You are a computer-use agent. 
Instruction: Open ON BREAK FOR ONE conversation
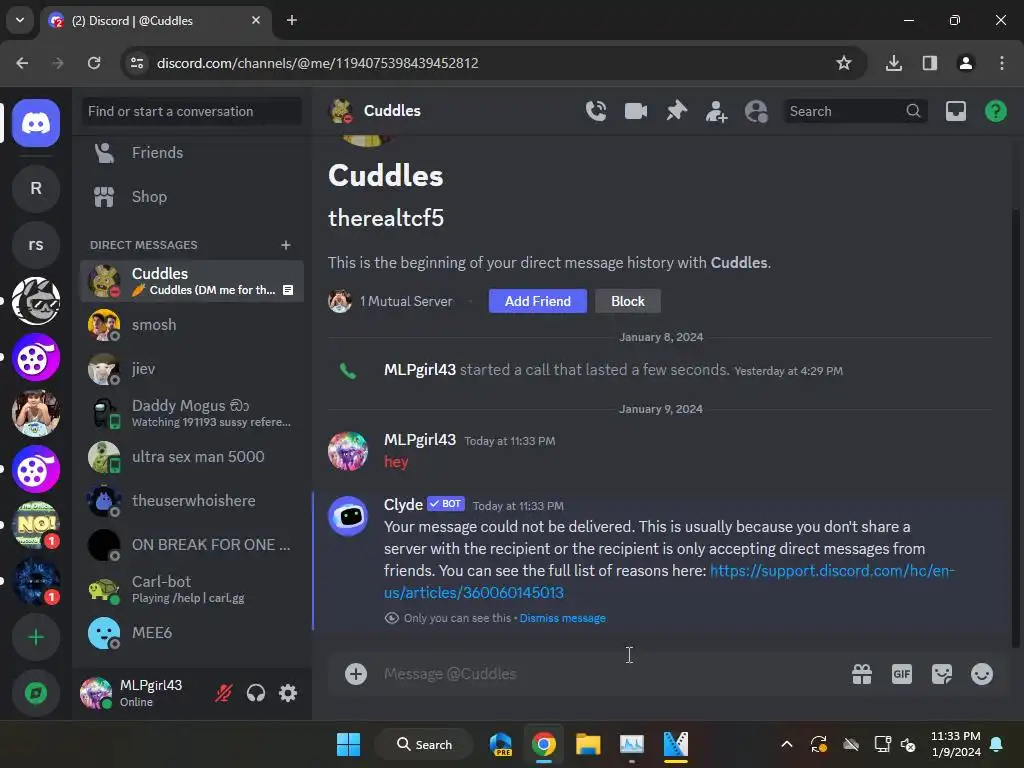pyautogui.click(x=191, y=545)
